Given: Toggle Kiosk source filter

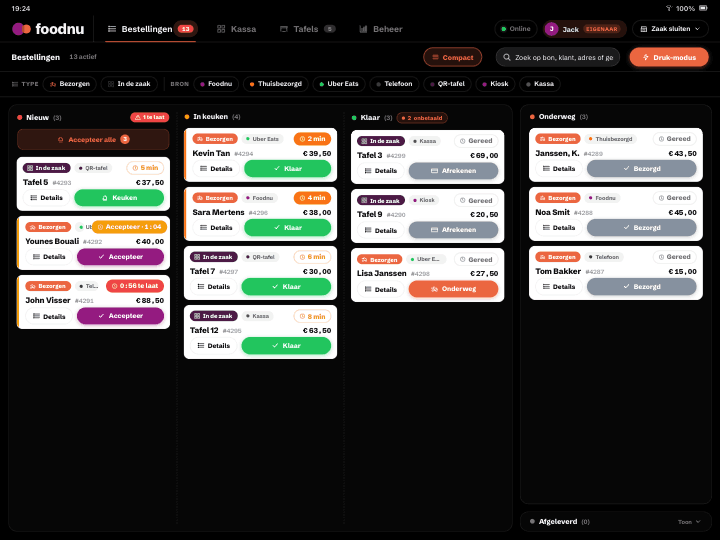Looking at the screenshot, I should tap(495, 84).
